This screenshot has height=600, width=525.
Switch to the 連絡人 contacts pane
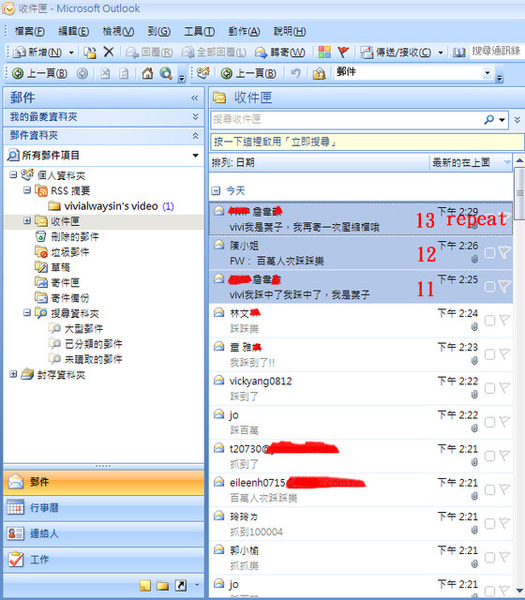tap(104, 534)
